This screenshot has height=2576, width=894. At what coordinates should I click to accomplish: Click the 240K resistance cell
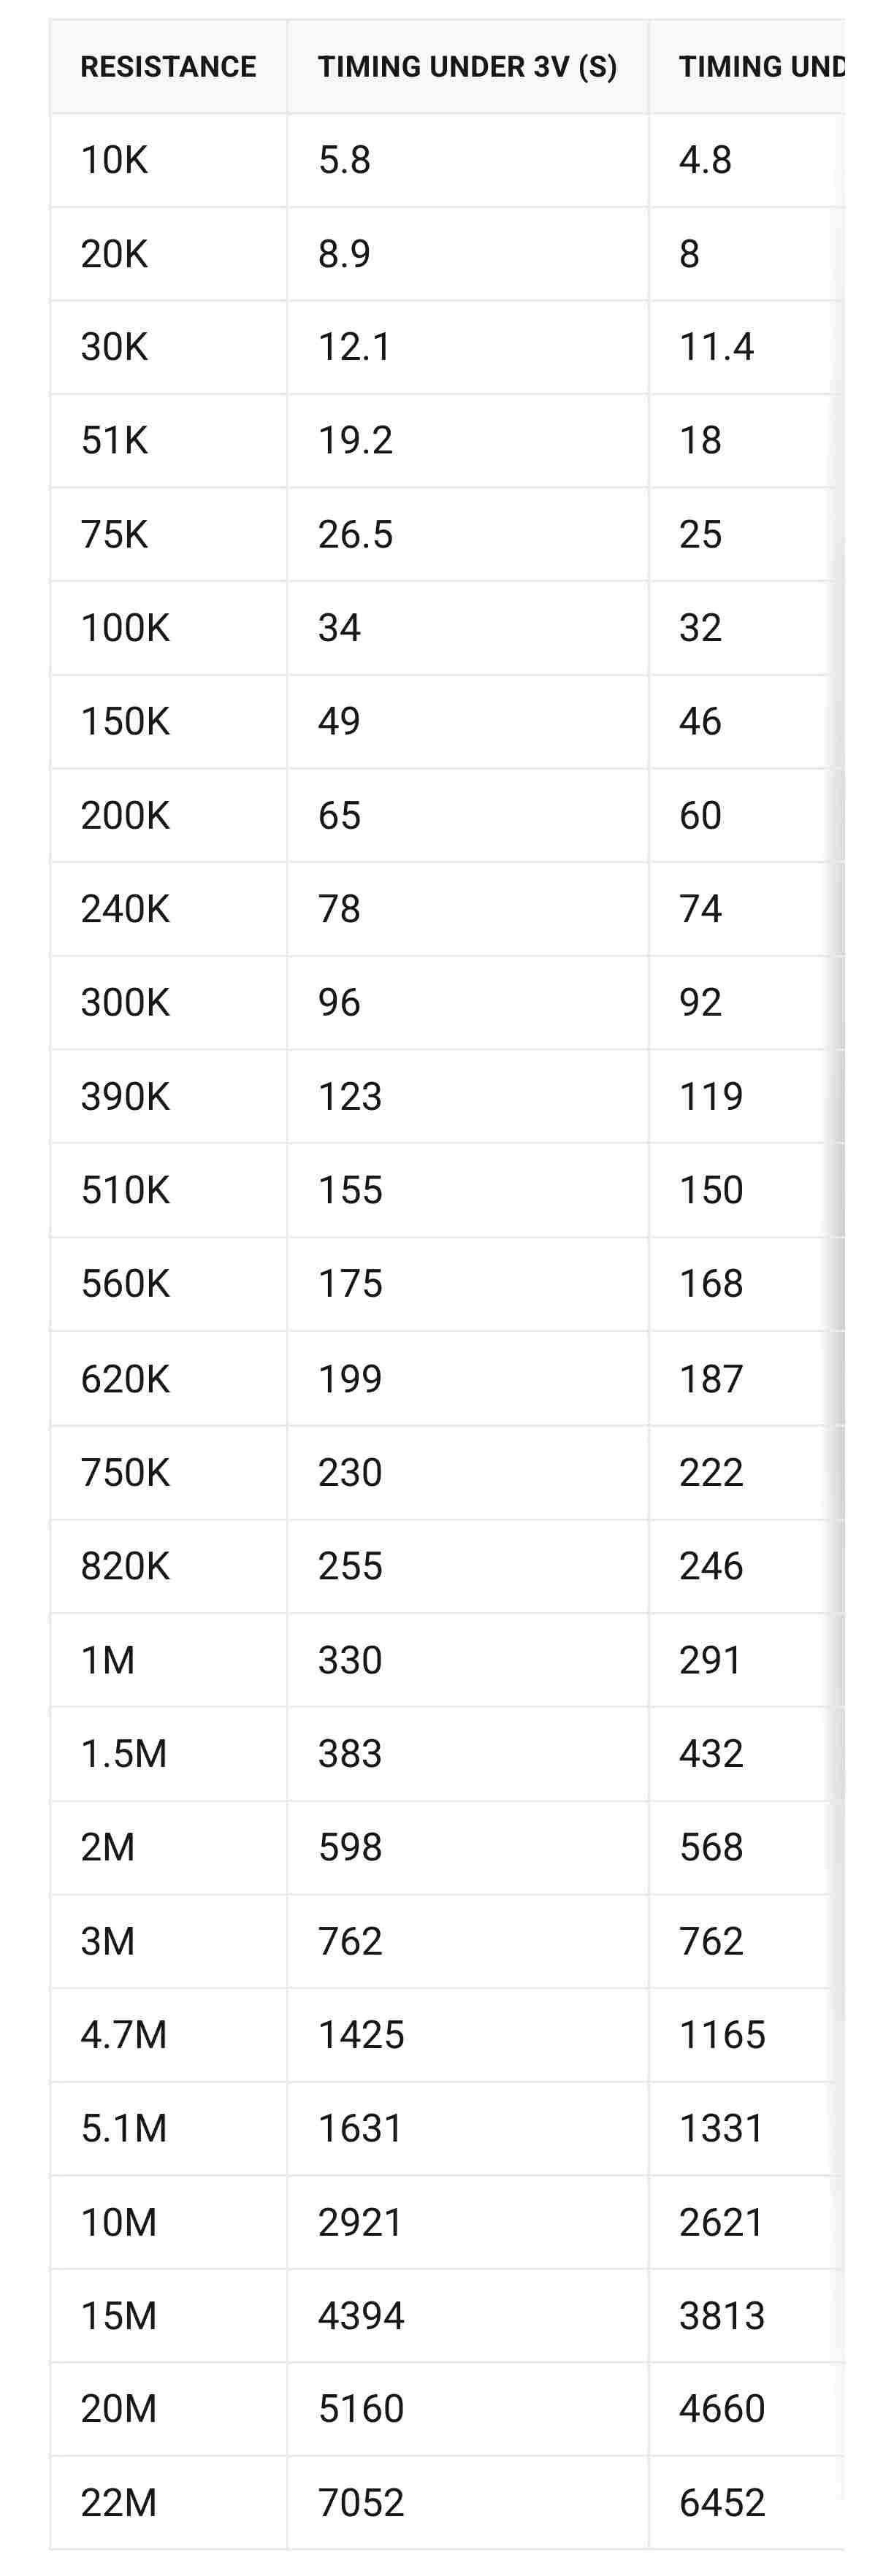(168, 909)
